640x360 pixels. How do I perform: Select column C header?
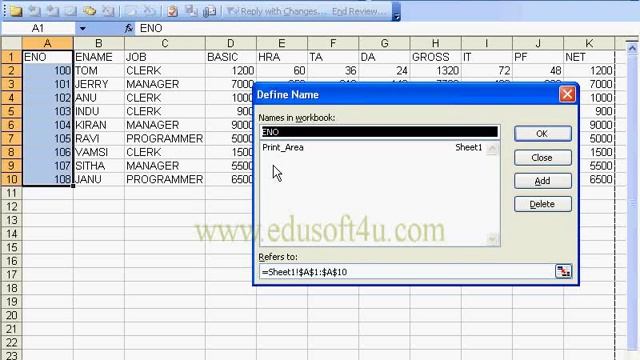point(165,43)
